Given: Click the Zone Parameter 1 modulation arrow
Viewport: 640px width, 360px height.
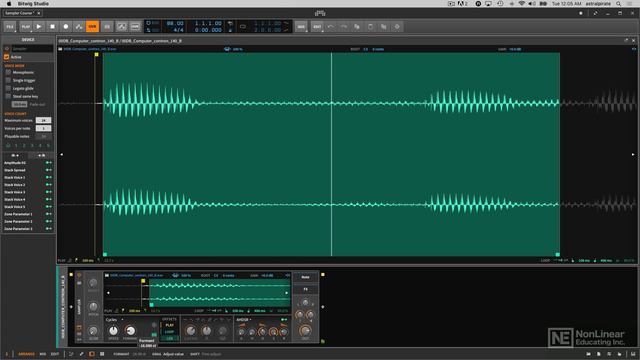Looking at the screenshot, I should click(49, 214).
